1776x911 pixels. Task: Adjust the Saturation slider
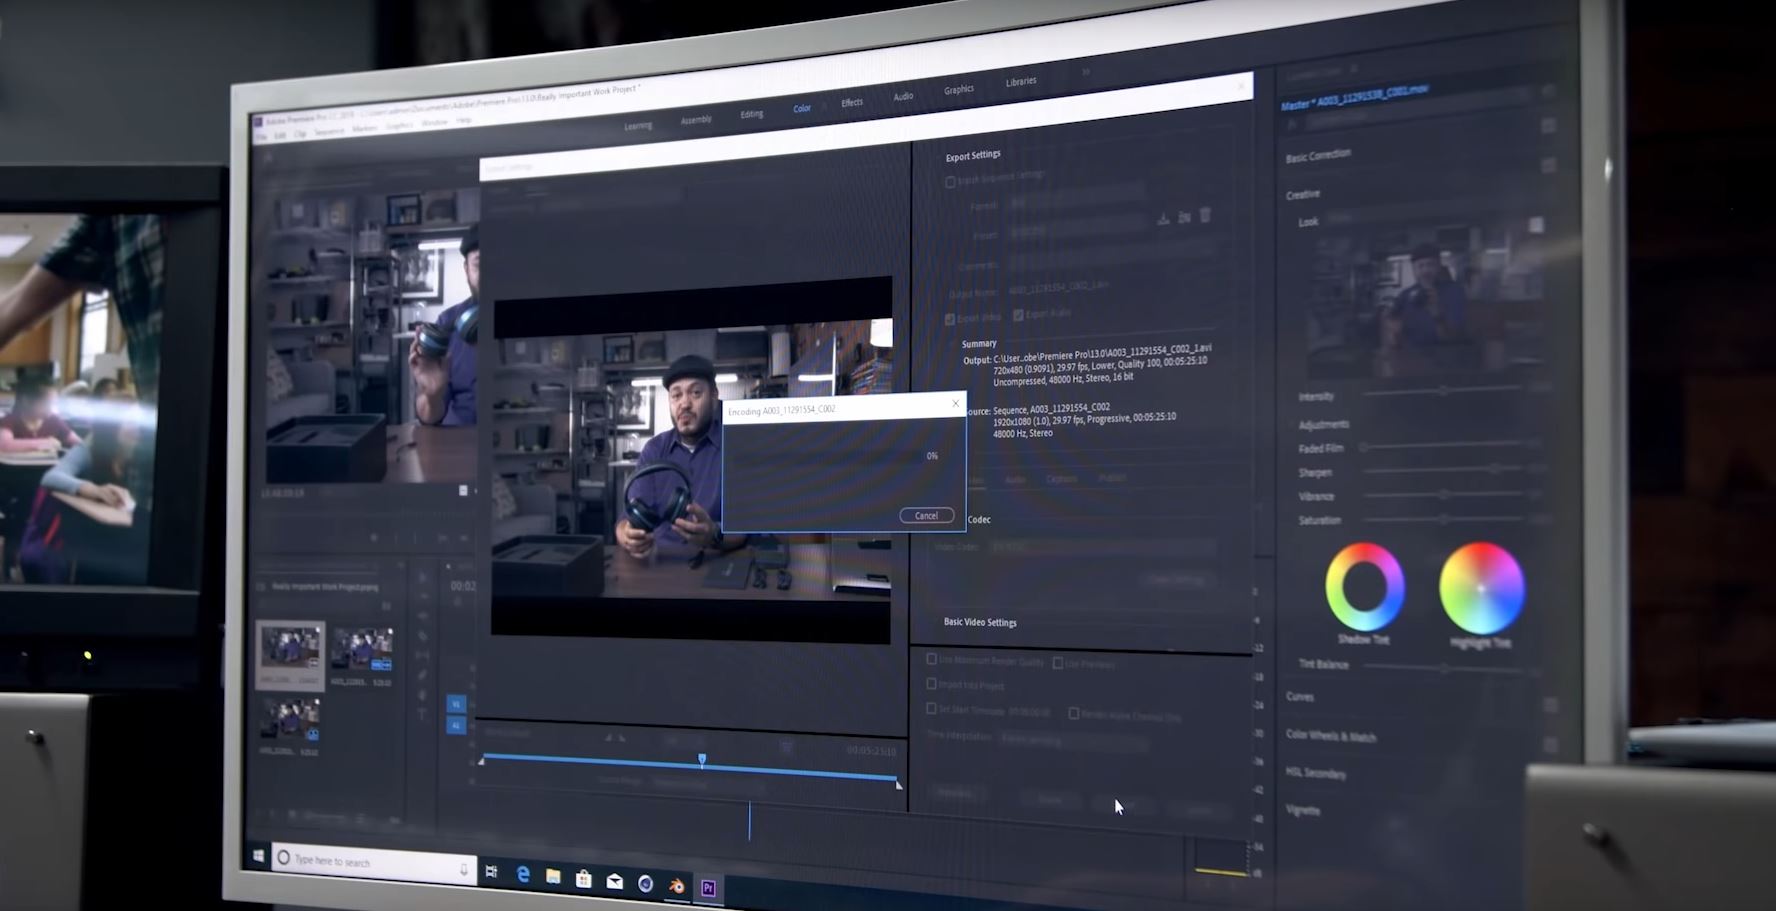coord(1444,519)
